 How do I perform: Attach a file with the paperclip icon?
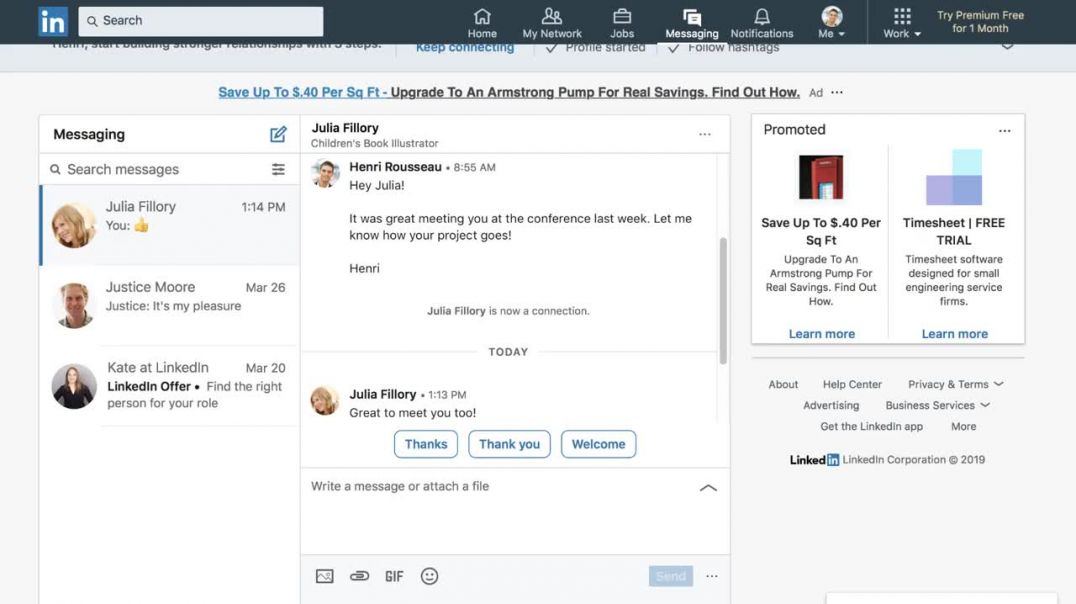tap(360, 577)
